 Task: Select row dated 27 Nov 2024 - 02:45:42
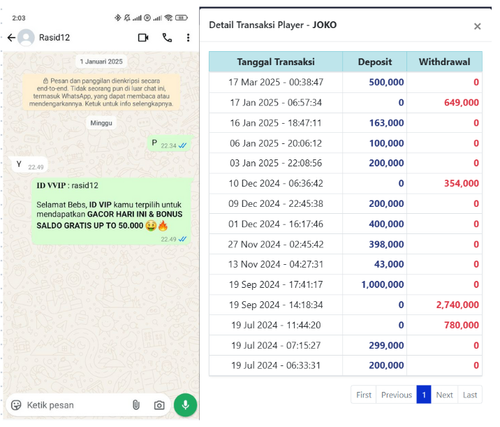click(x=346, y=244)
